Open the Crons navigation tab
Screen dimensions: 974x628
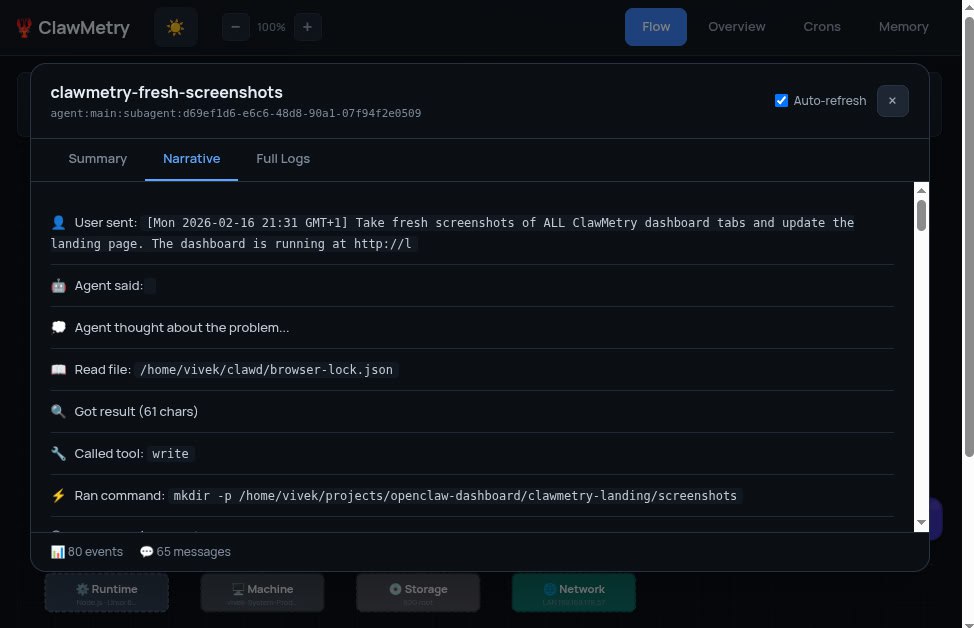tap(822, 27)
